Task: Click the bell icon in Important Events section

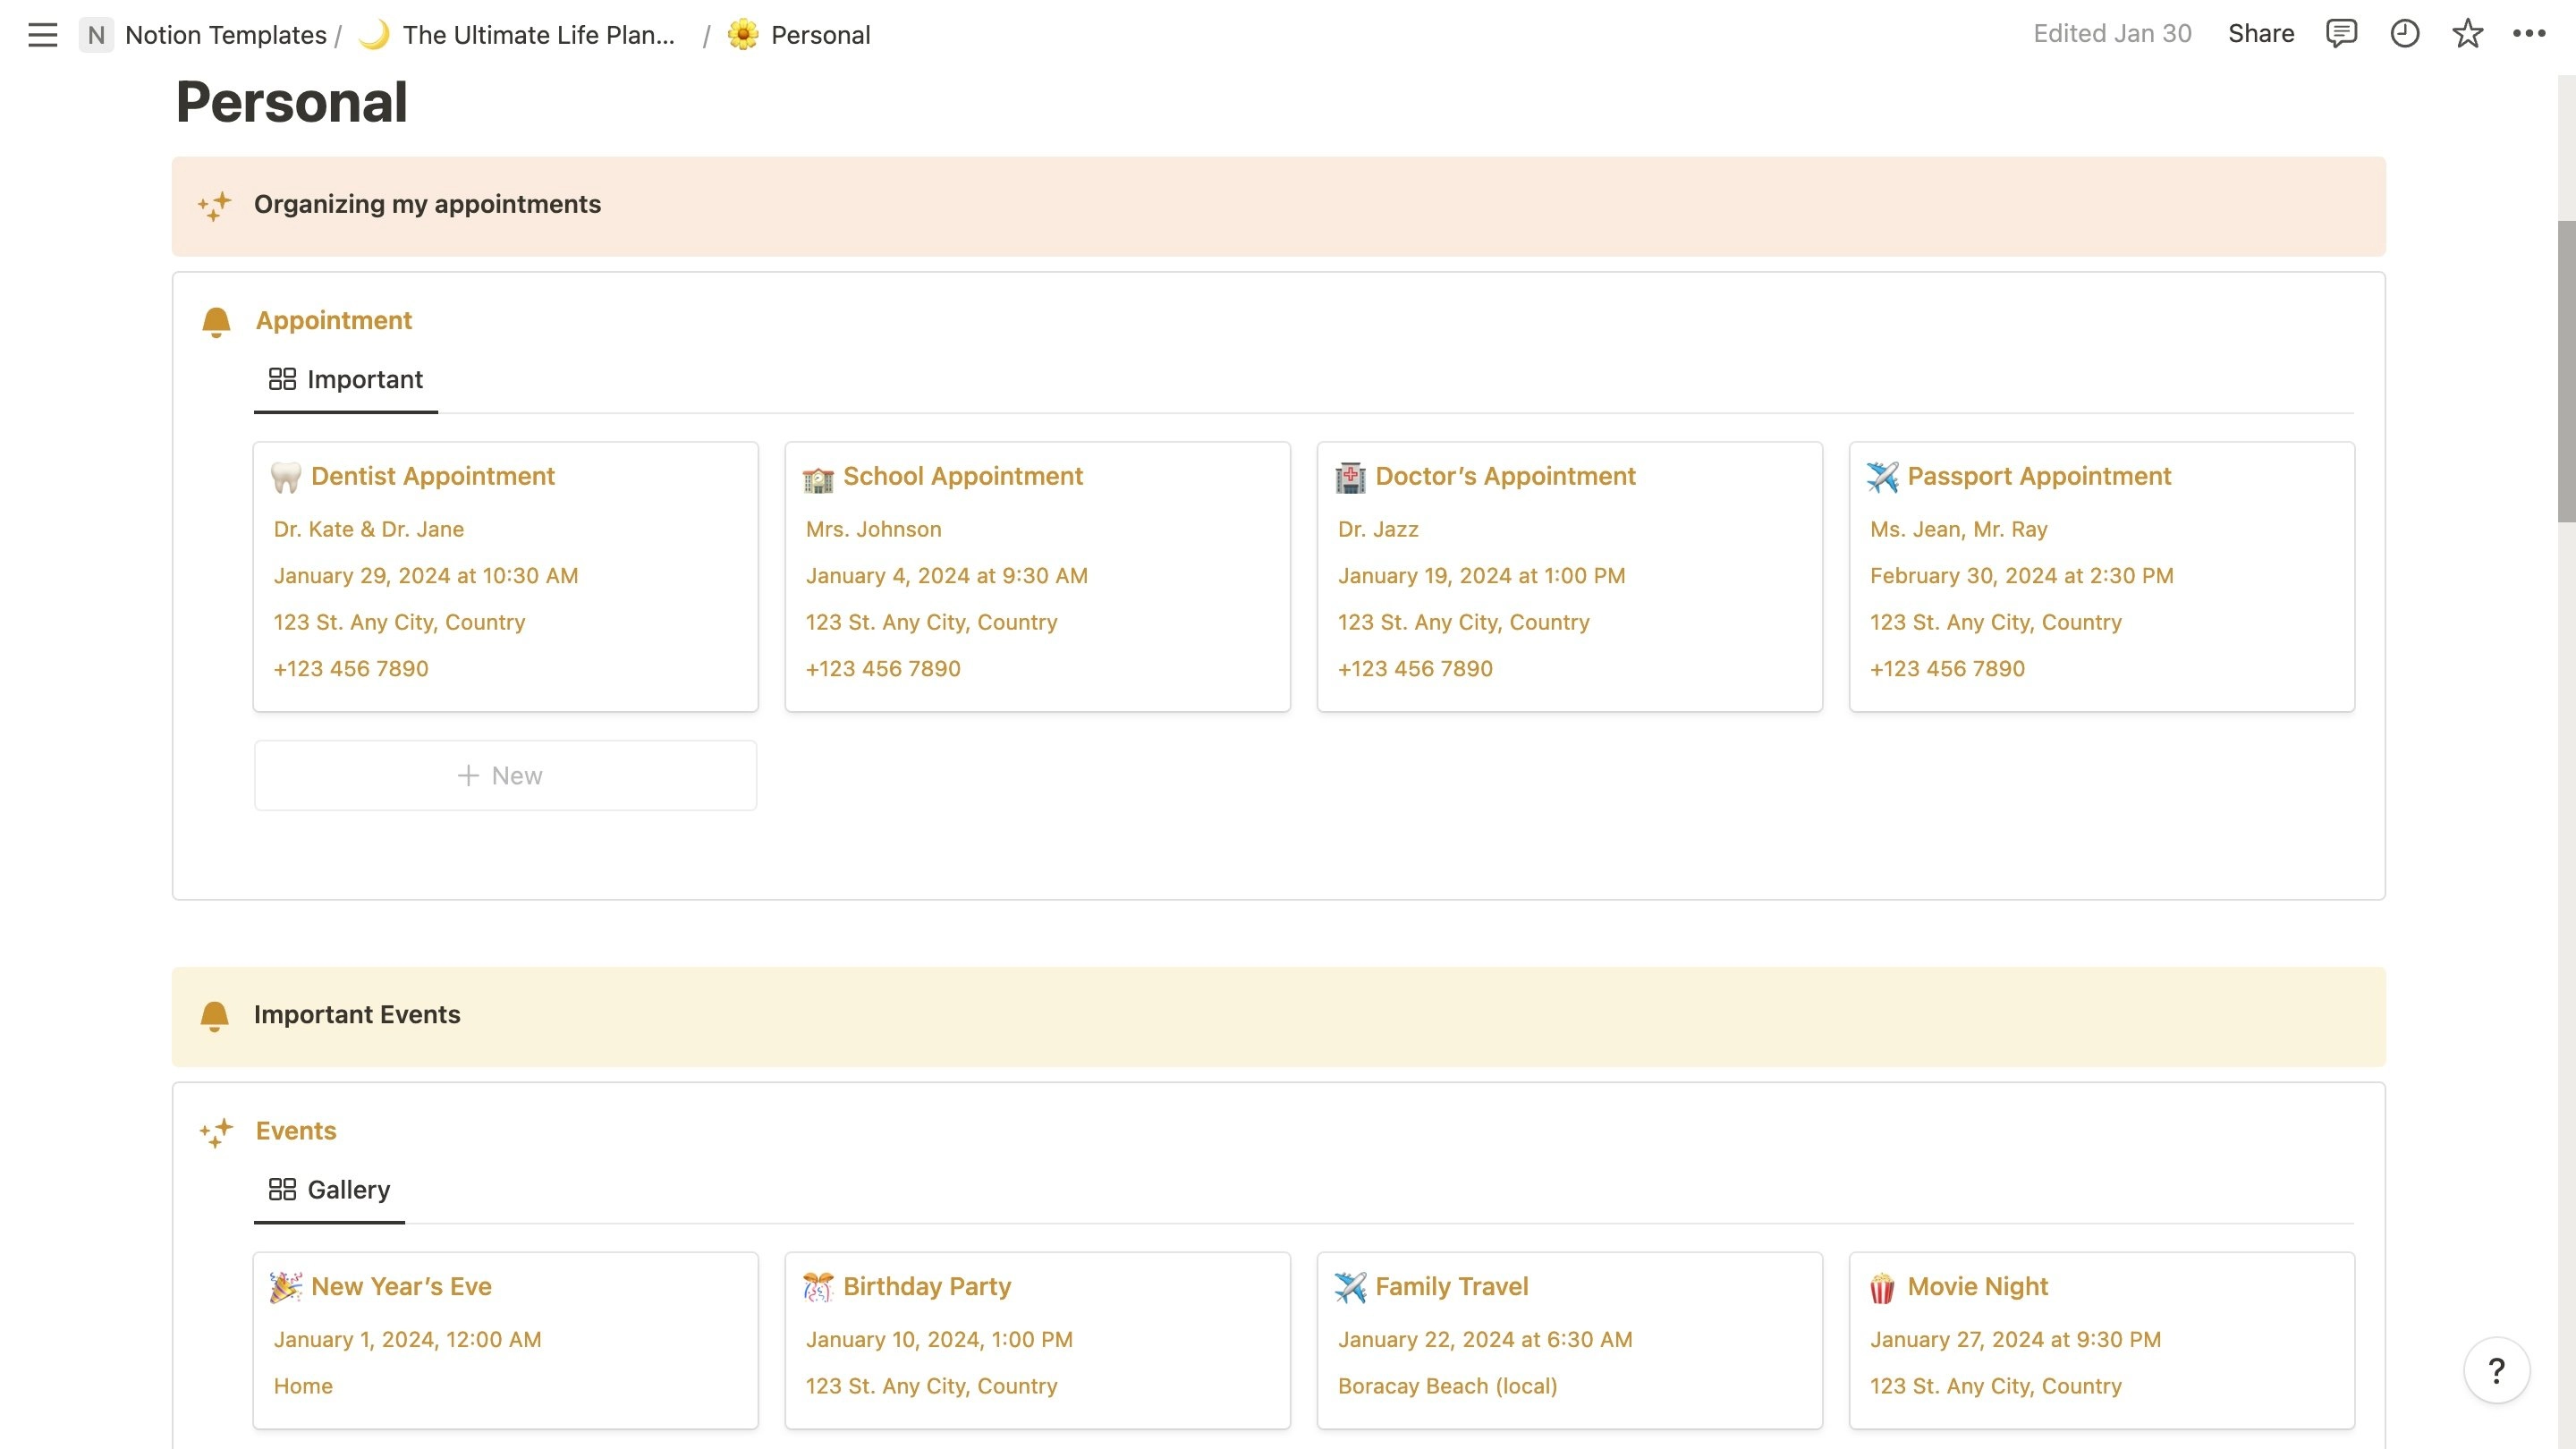Action: point(214,1013)
